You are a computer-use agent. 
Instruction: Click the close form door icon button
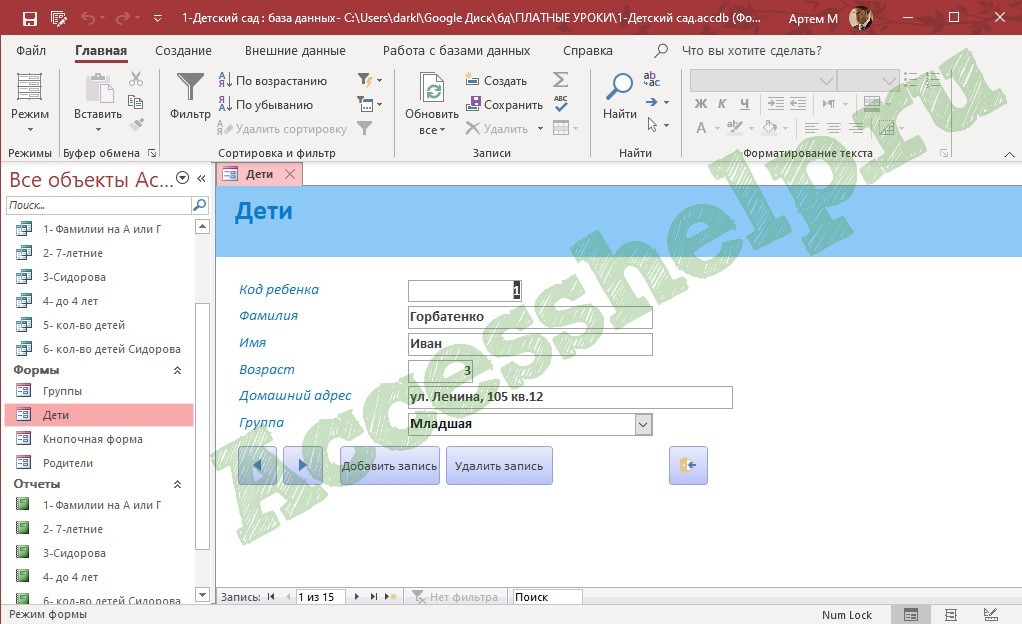click(x=688, y=466)
